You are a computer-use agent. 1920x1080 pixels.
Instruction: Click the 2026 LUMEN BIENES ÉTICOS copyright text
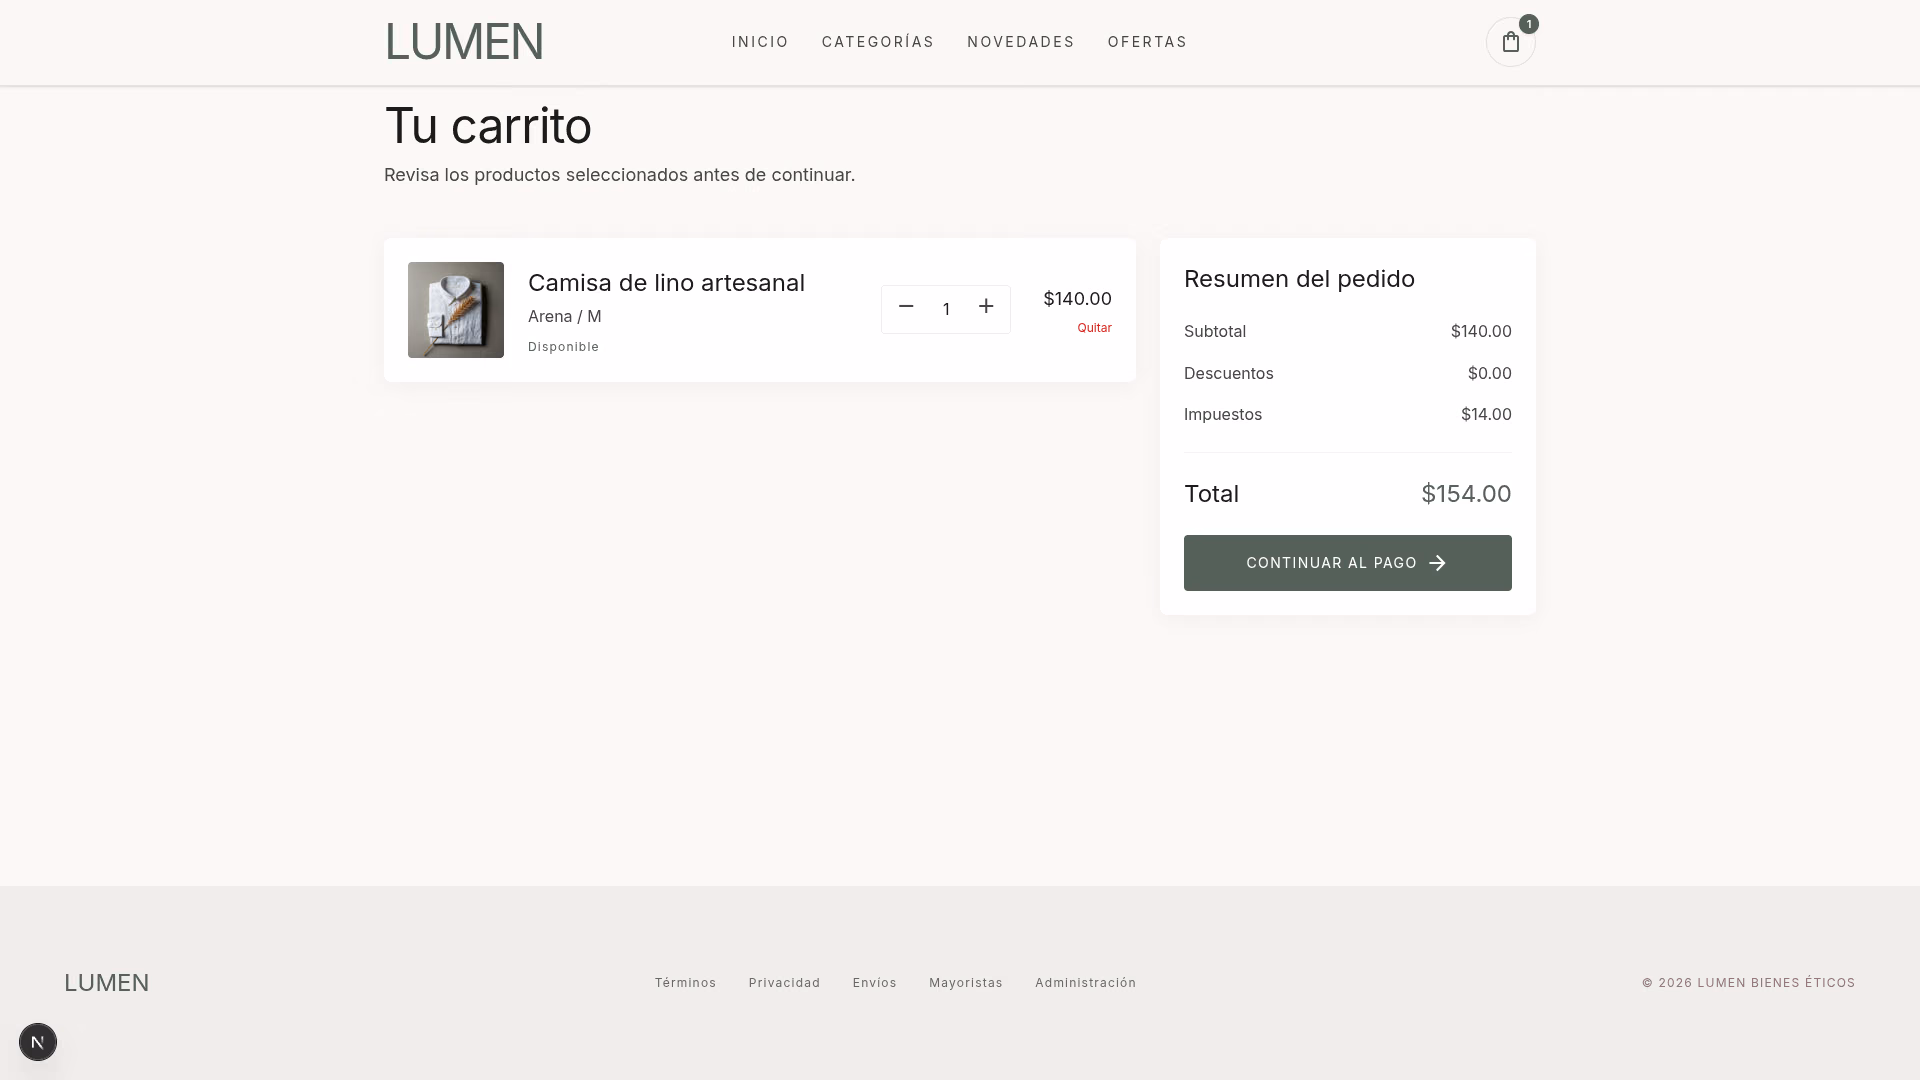1748,983
